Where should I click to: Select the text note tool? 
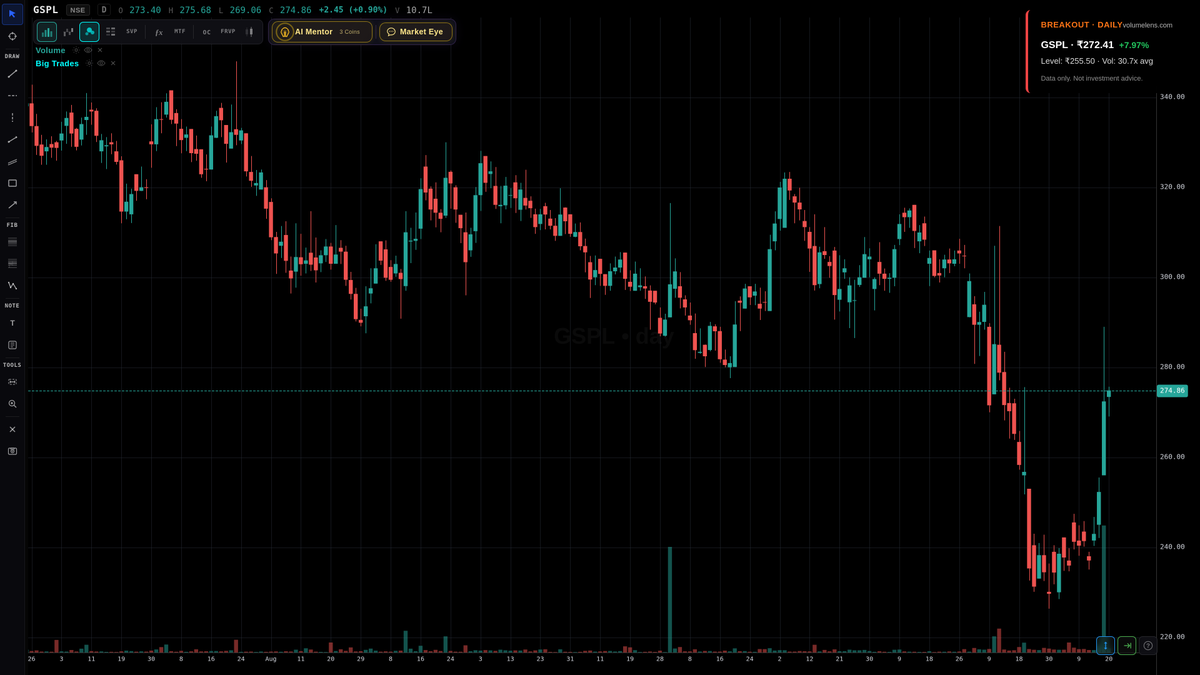coord(13,322)
